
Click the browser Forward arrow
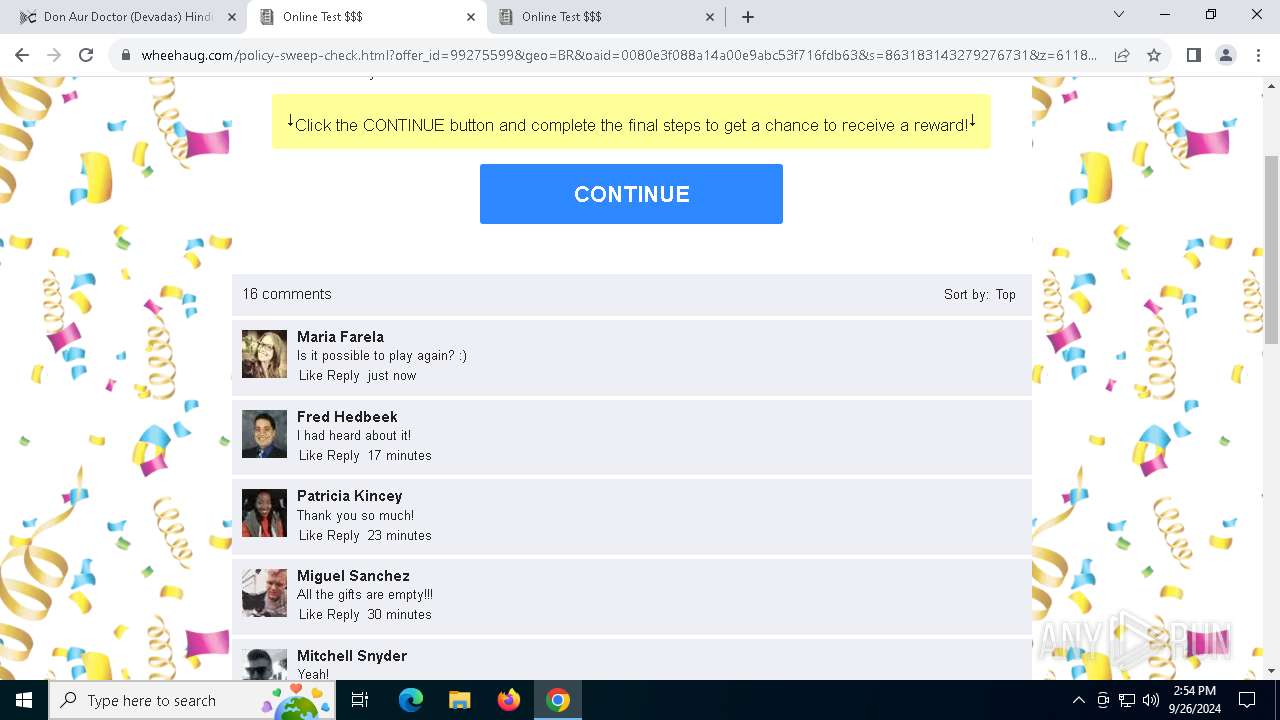(54, 55)
